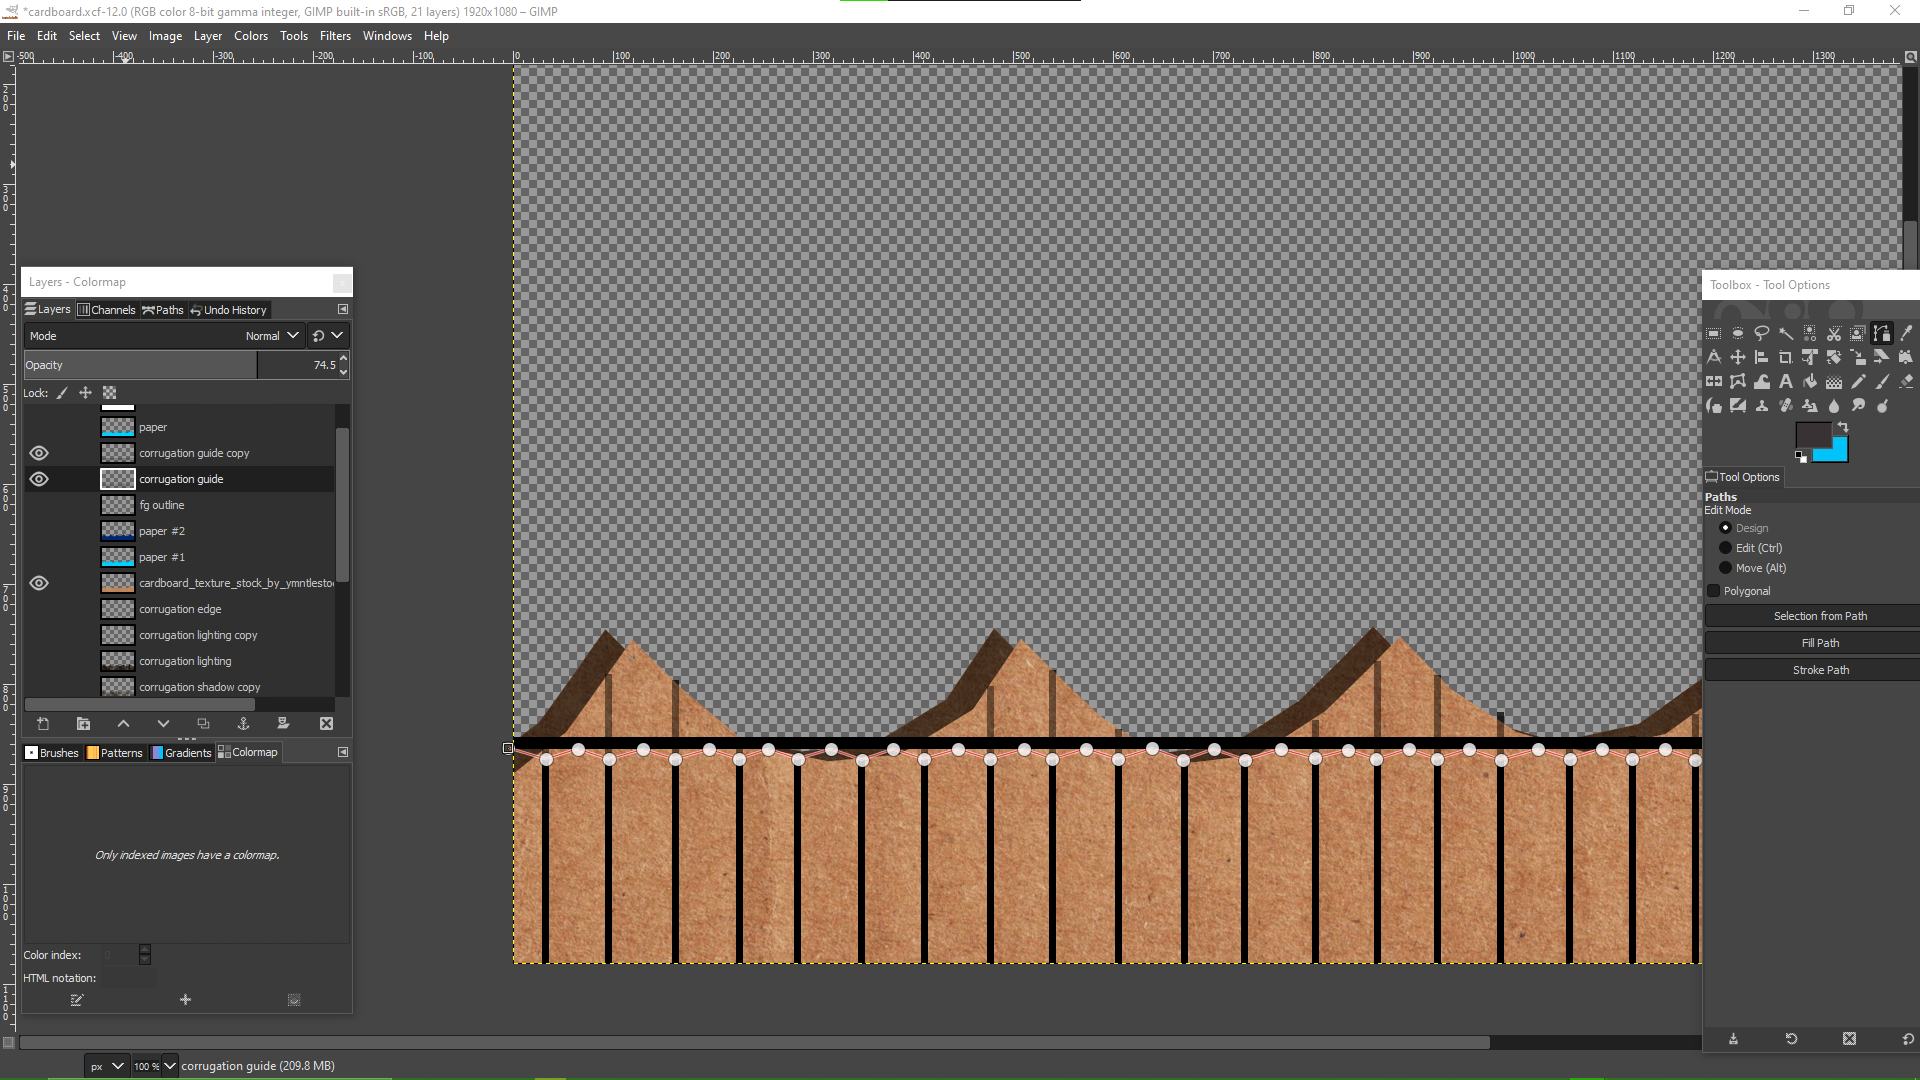Open the Filters menu
1920x1080 pixels.
coord(335,36)
